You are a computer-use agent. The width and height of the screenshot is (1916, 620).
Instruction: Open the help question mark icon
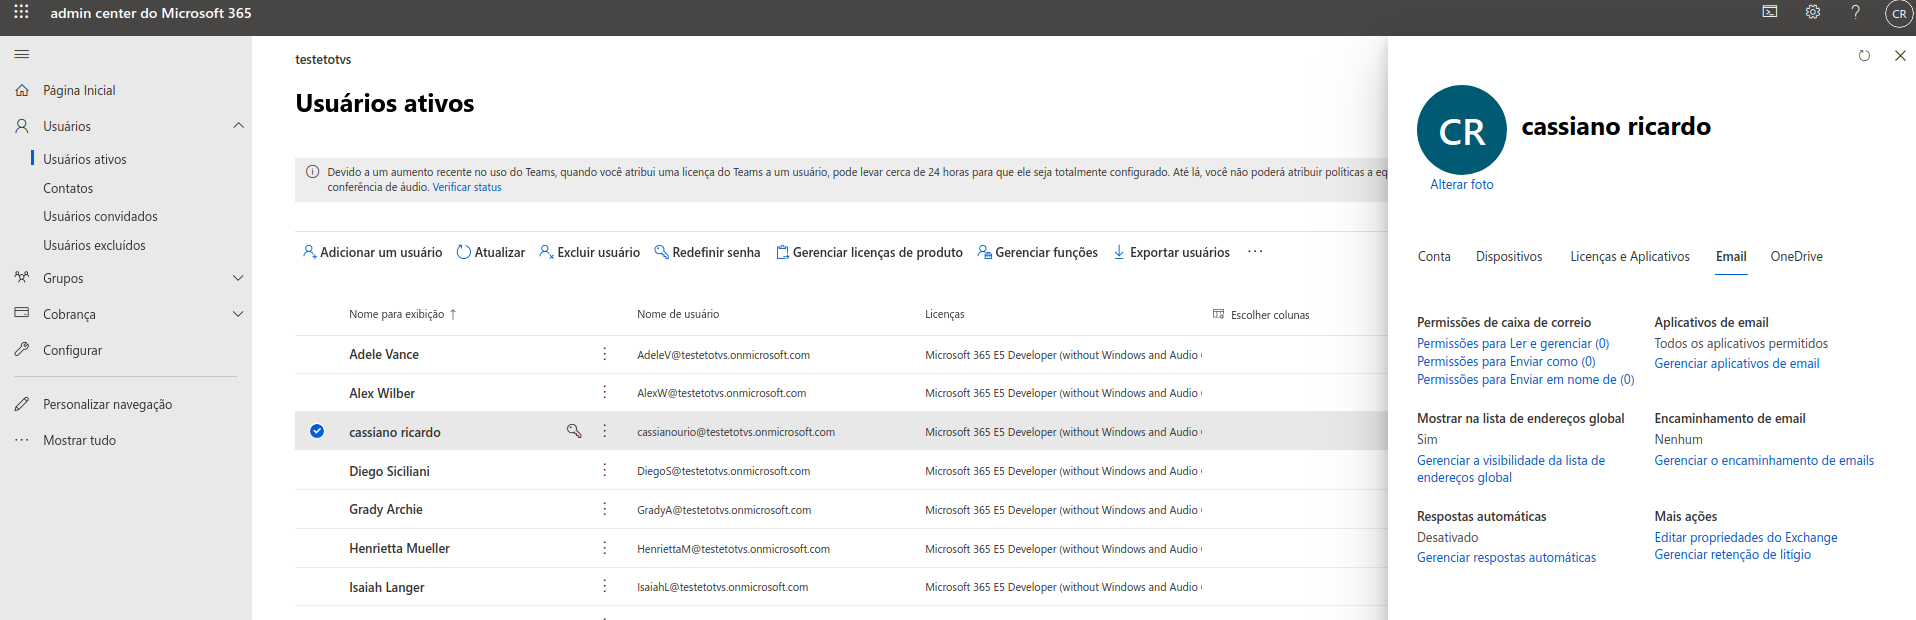click(x=1856, y=12)
